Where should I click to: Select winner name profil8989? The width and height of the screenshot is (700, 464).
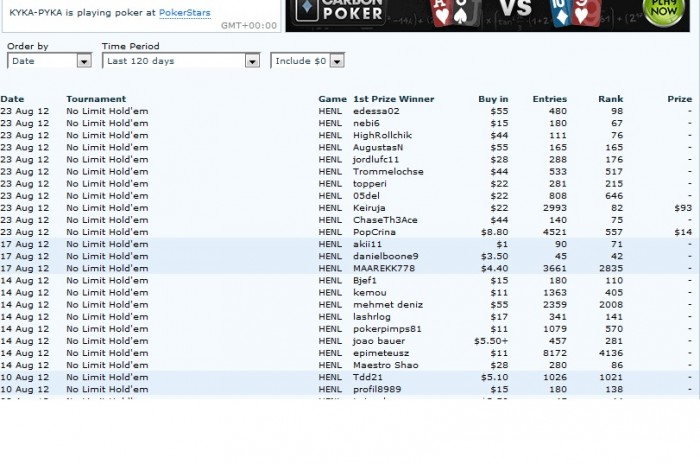tap(377, 389)
